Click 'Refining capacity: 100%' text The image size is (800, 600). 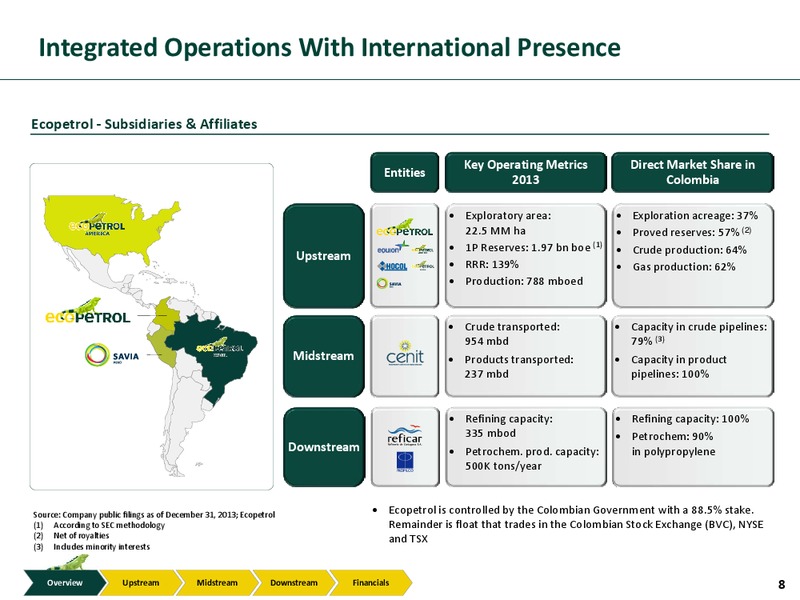690,419
